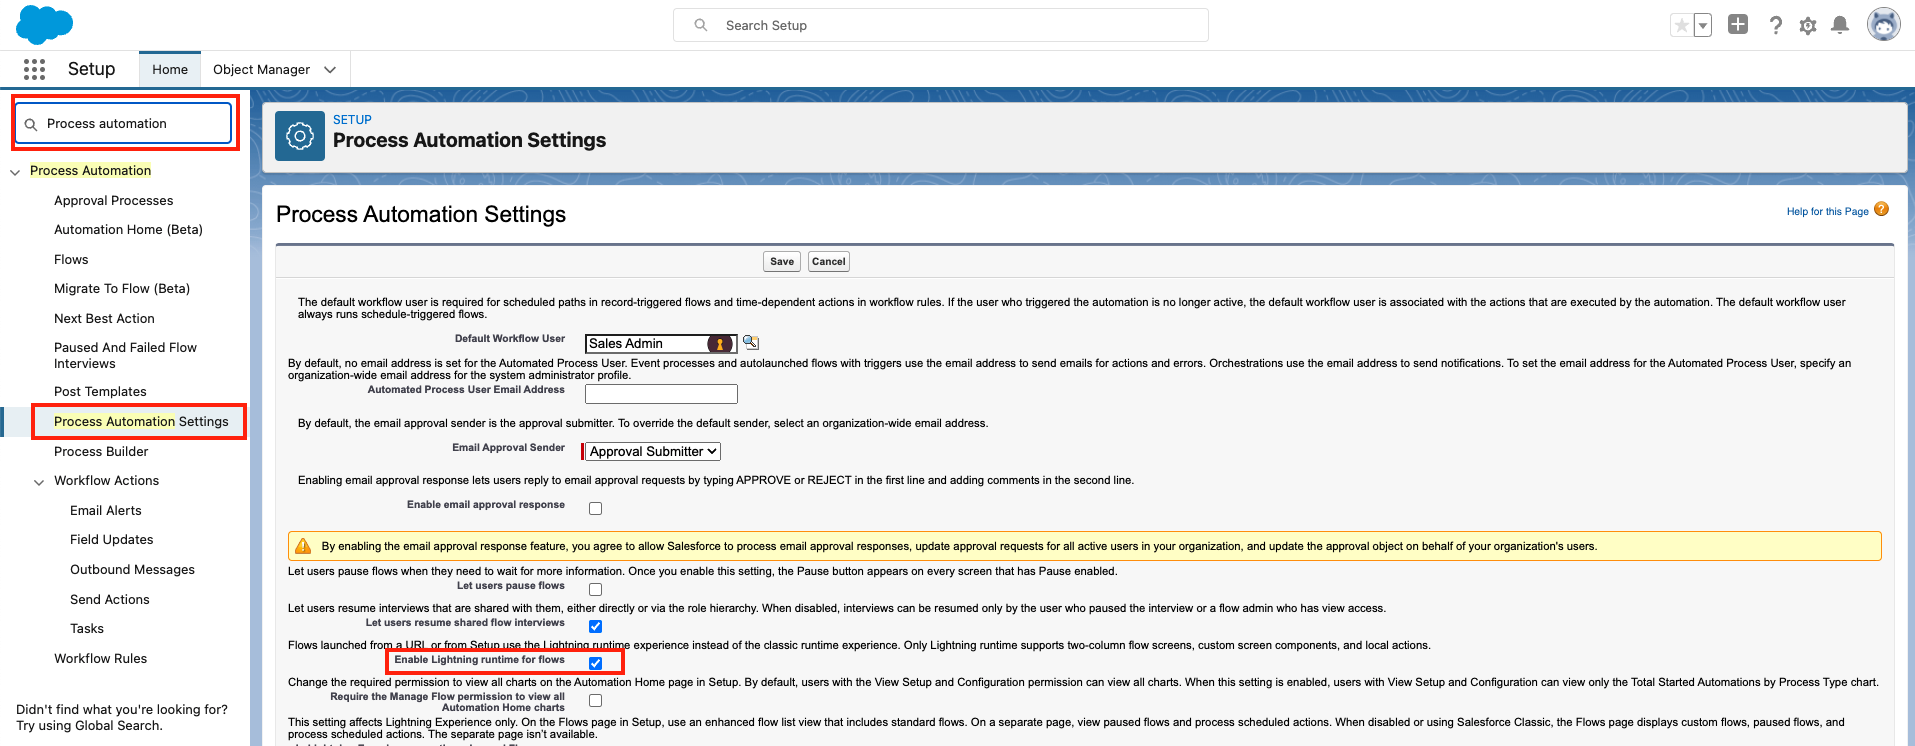1915x746 pixels.
Task: Switch to the Home tab
Action: [170, 70]
